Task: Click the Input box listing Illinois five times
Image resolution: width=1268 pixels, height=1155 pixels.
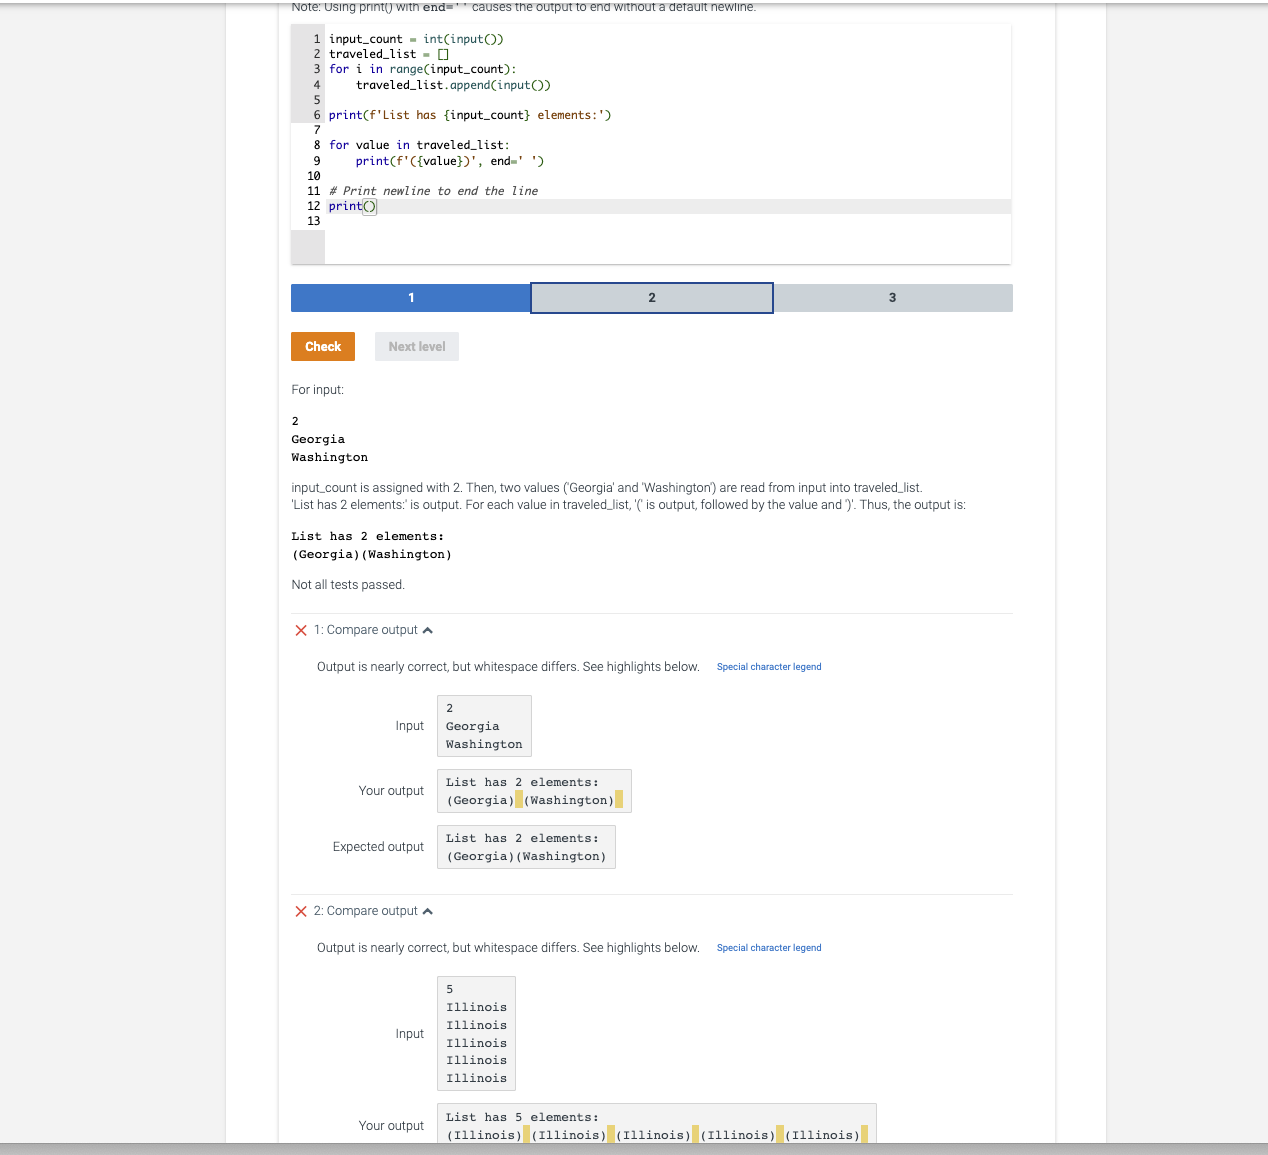Action: click(476, 1033)
